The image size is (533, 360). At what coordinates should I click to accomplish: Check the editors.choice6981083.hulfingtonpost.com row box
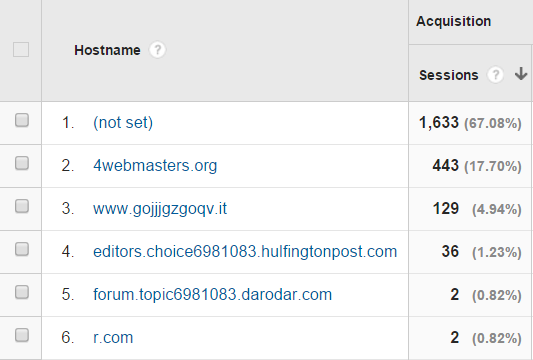[22, 249]
